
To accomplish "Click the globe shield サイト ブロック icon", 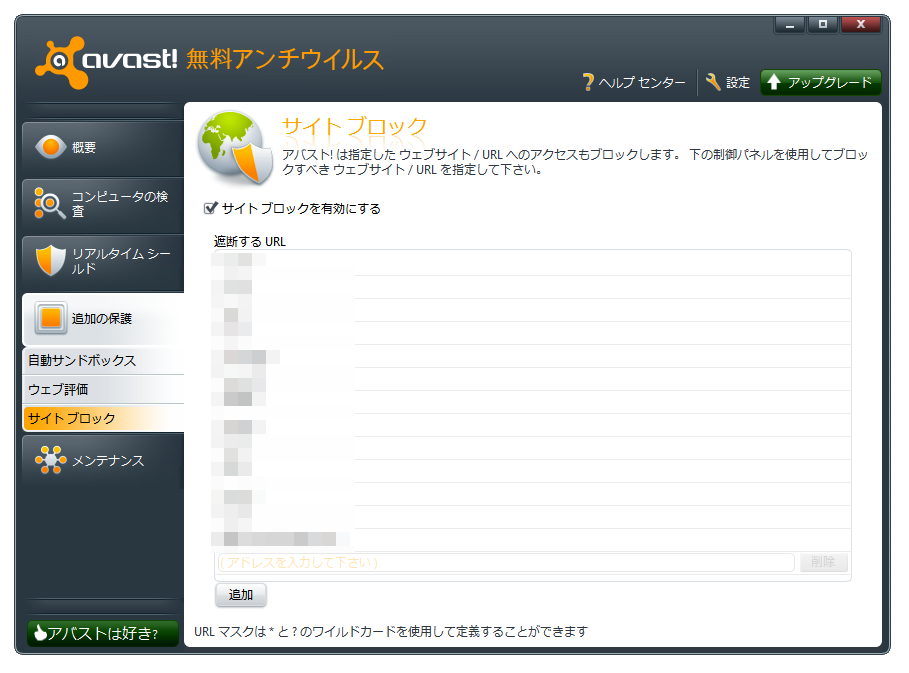I will coord(235,147).
